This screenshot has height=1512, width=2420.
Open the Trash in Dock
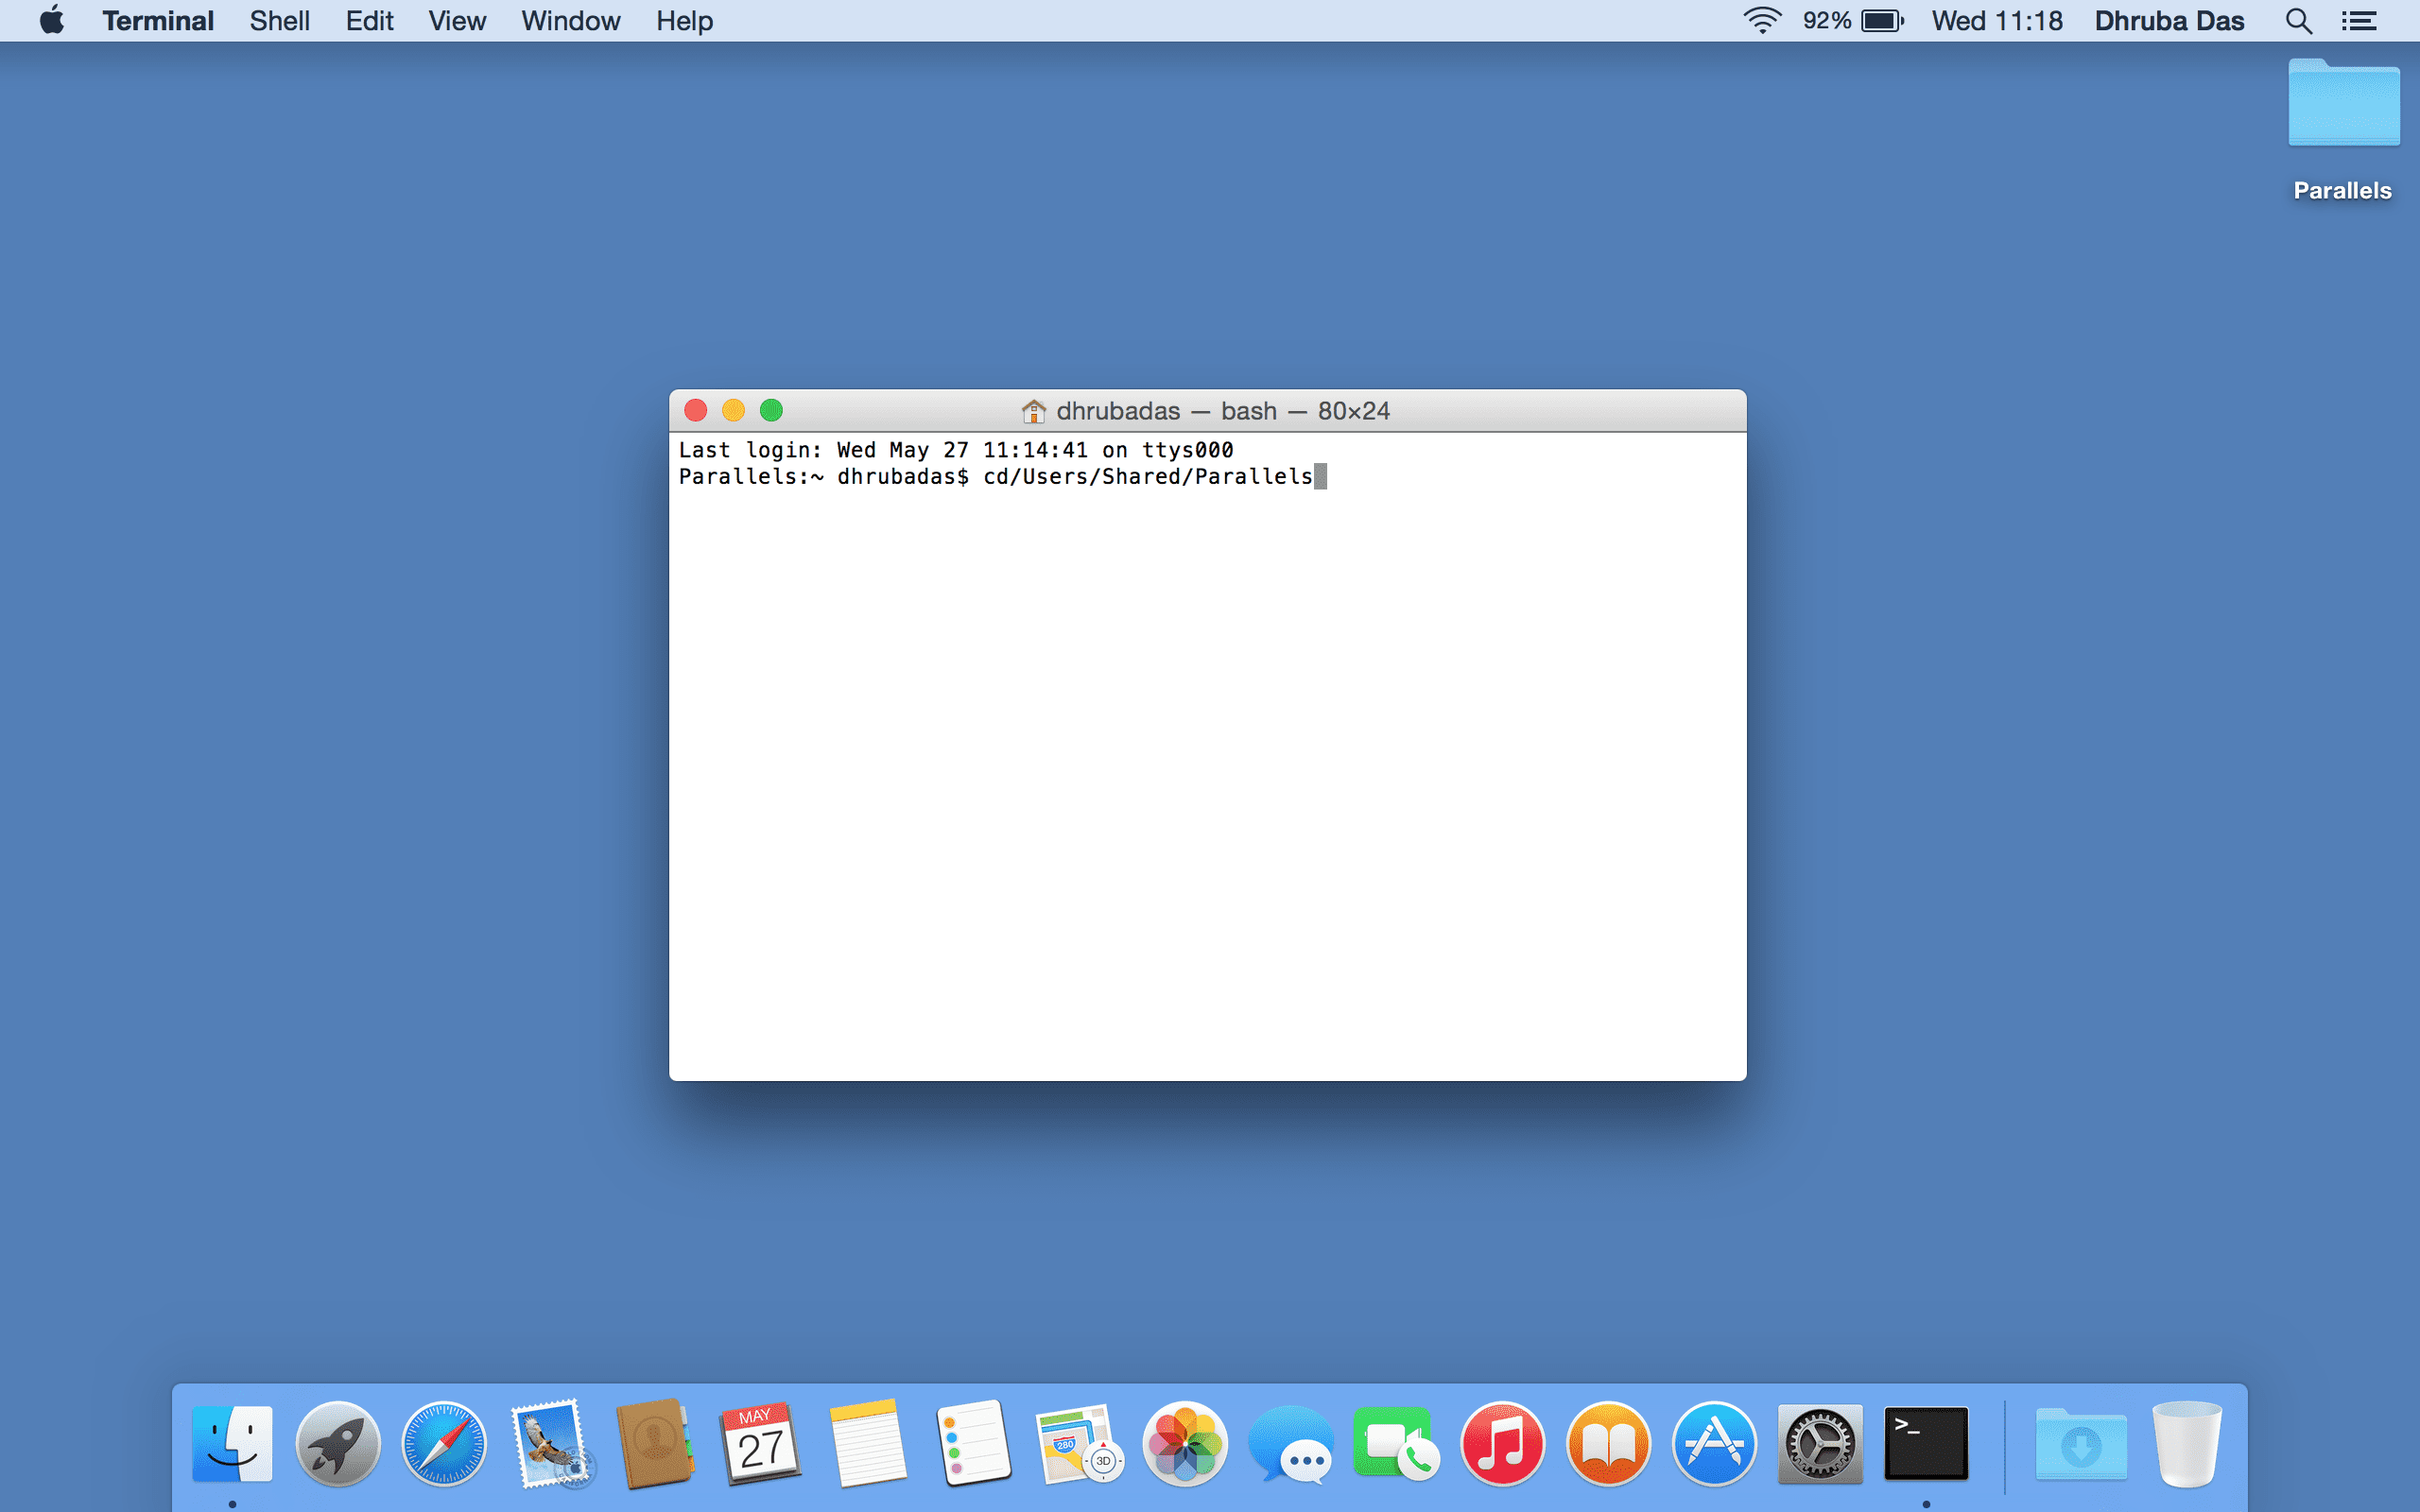coord(2187,1444)
